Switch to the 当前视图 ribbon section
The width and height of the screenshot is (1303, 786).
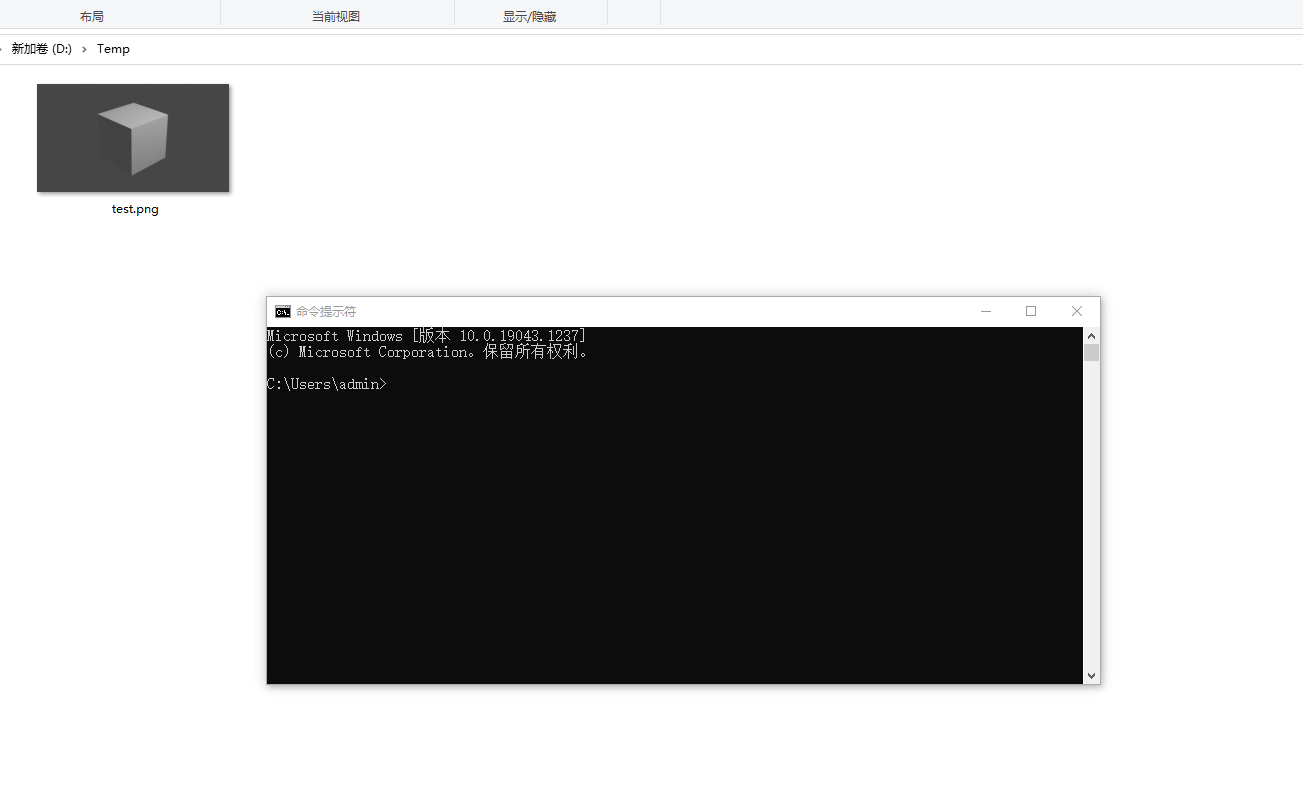(335, 15)
